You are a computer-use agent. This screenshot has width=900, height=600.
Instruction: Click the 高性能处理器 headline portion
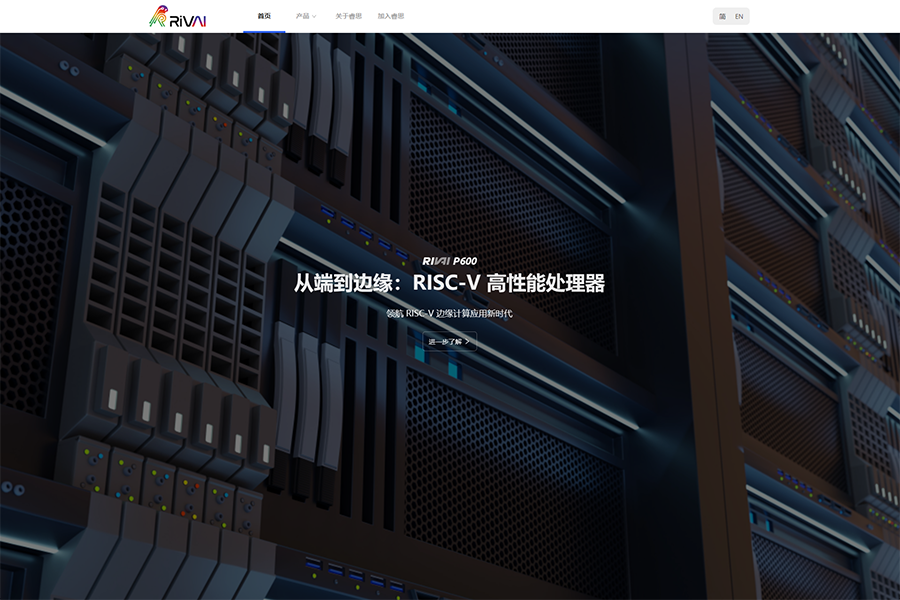546,284
